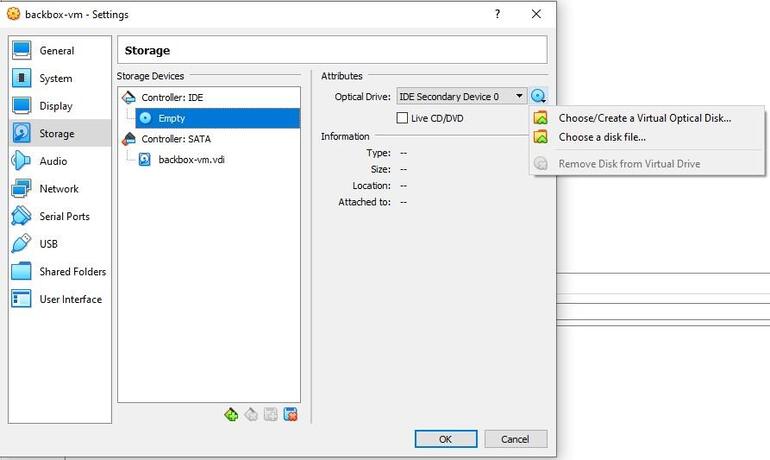This screenshot has height=460, width=770.
Task: Open the Serial Ports icon
Action: [22, 216]
